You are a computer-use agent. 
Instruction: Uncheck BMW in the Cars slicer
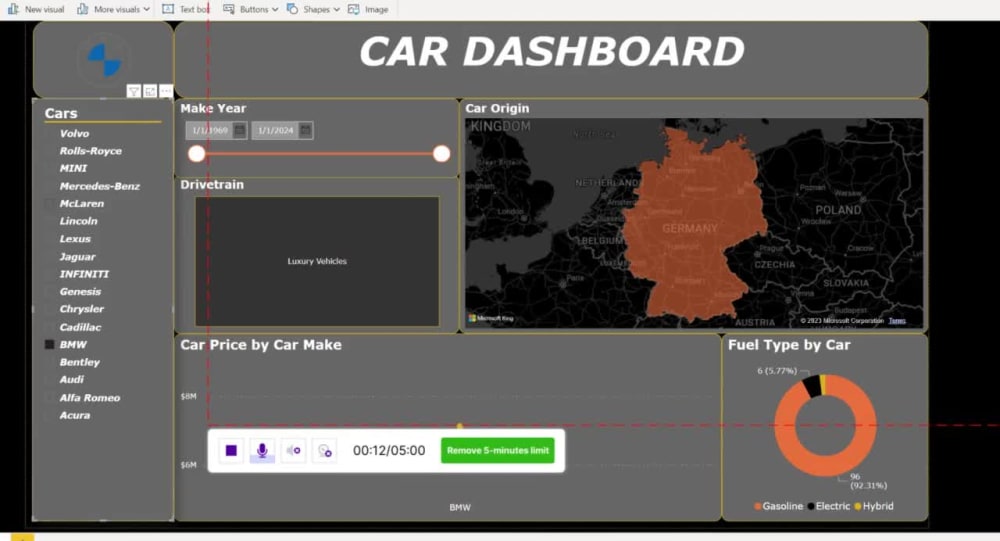50,345
